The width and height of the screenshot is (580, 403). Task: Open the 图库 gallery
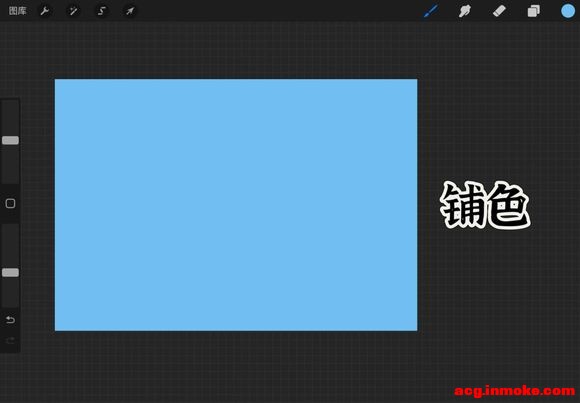tap(17, 11)
